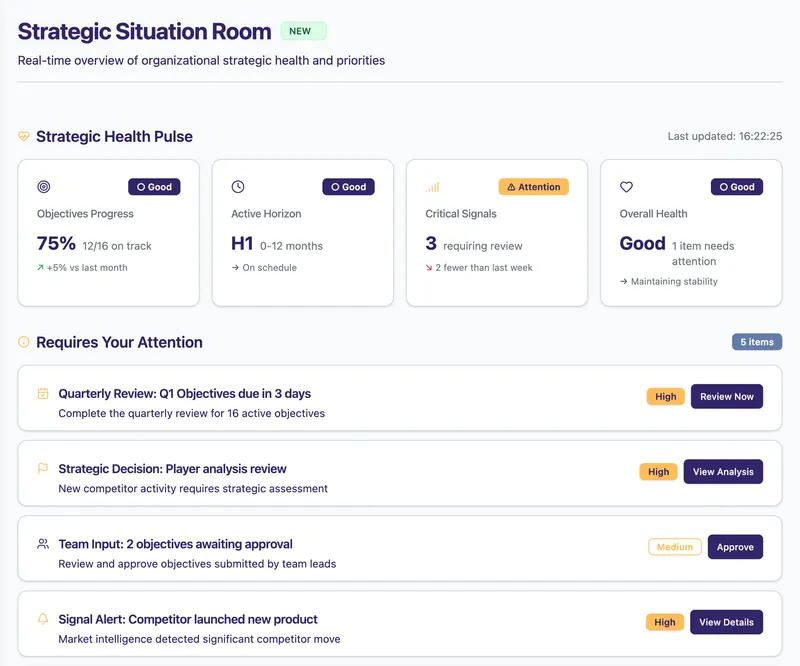Click the clock icon in Active Horizon card
800x666 pixels.
coord(238,187)
